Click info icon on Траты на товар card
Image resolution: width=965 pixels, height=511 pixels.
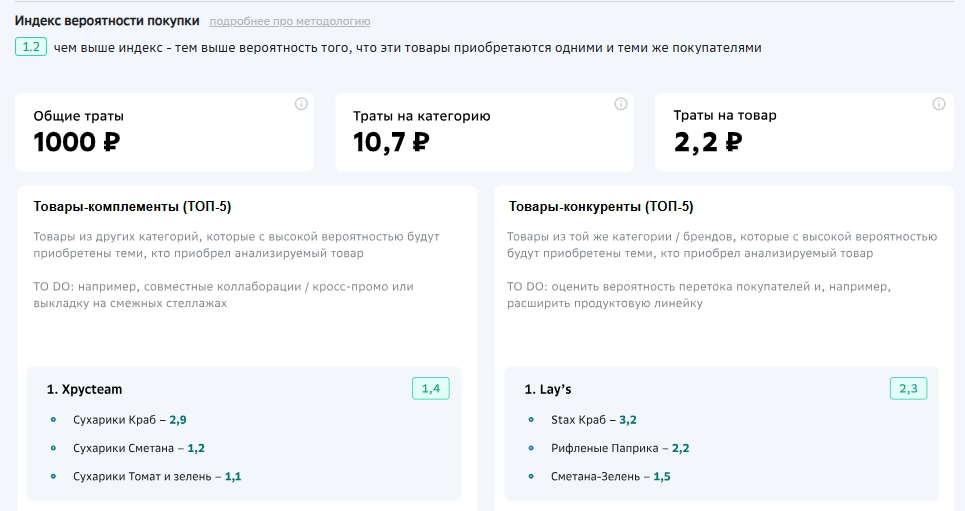click(x=939, y=104)
